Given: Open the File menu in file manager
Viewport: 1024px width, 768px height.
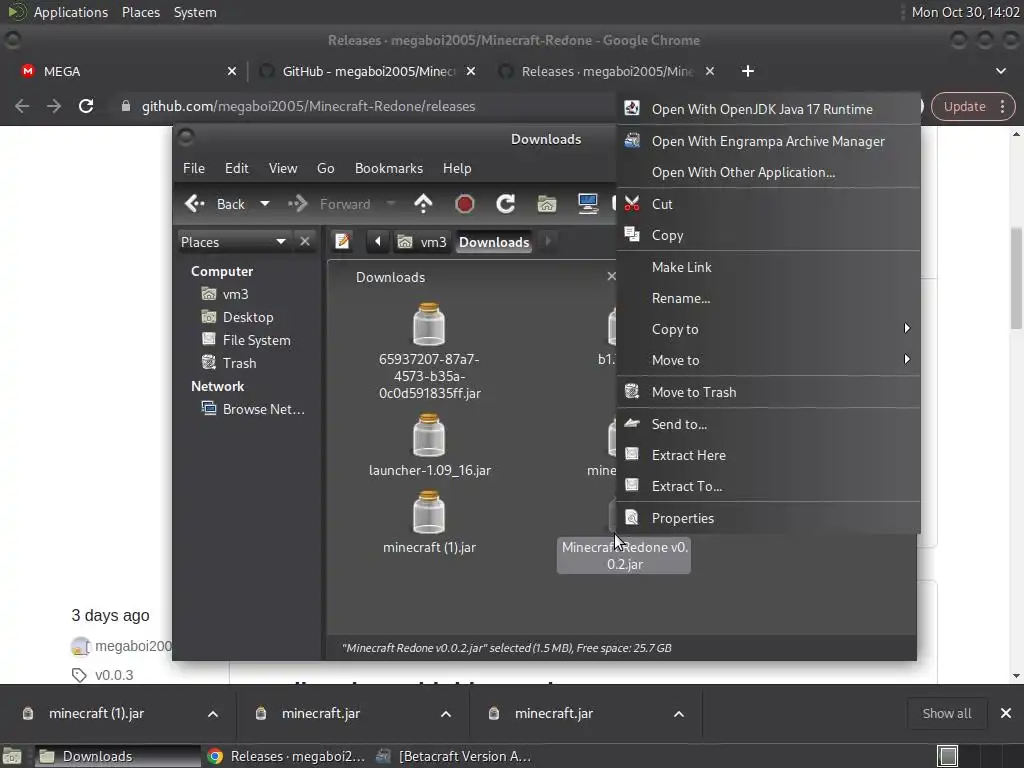Looking at the screenshot, I should tap(194, 168).
